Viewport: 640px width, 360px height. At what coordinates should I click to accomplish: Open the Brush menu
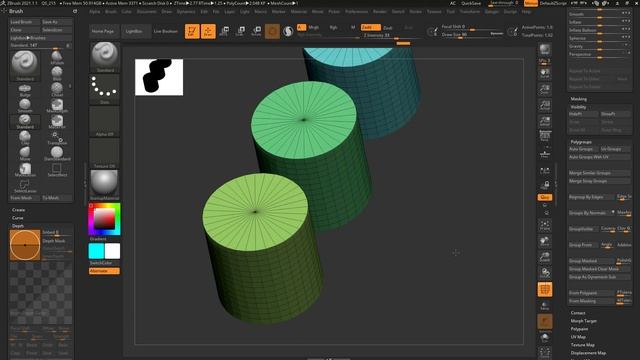[111, 12]
